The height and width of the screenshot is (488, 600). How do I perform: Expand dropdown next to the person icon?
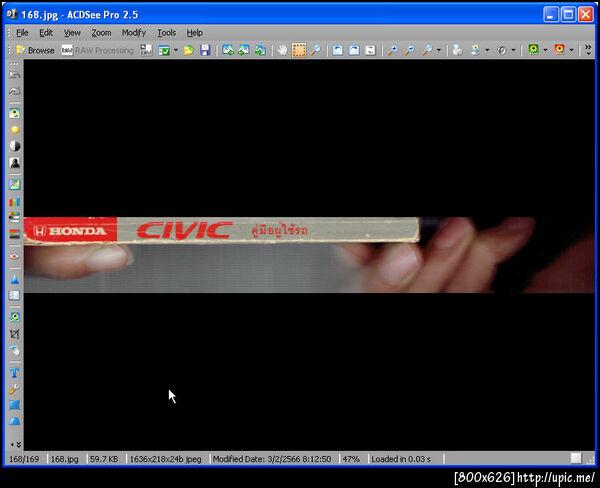point(487,50)
